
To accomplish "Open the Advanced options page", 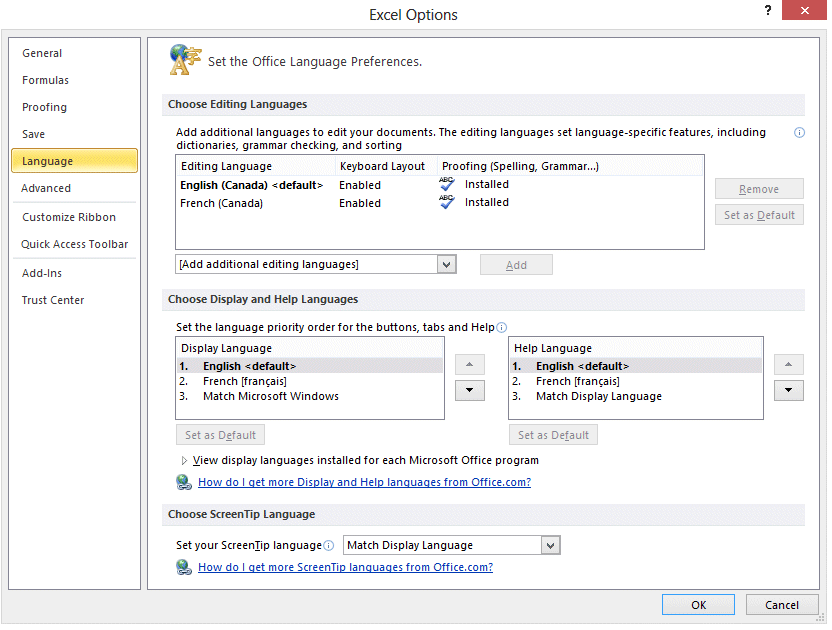I will point(46,187).
